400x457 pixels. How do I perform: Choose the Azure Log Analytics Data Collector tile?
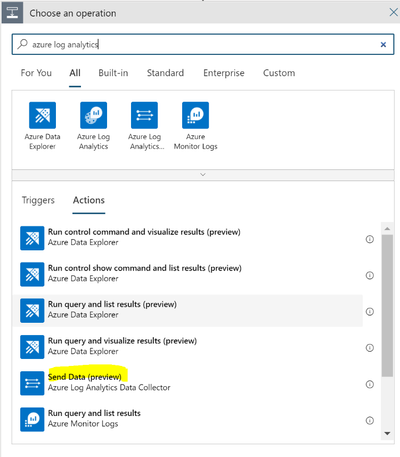pyautogui.click(x=145, y=126)
